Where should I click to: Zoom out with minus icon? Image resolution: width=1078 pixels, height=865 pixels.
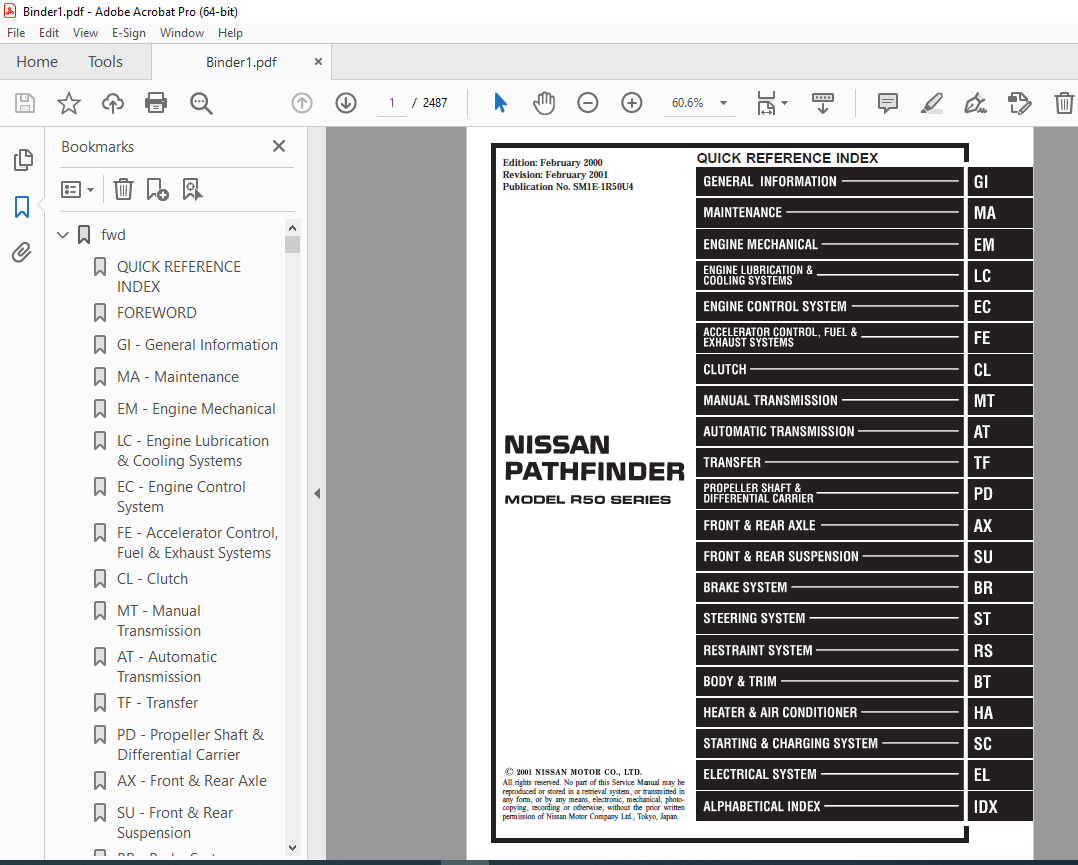pyautogui.click(x=587, y=103)
